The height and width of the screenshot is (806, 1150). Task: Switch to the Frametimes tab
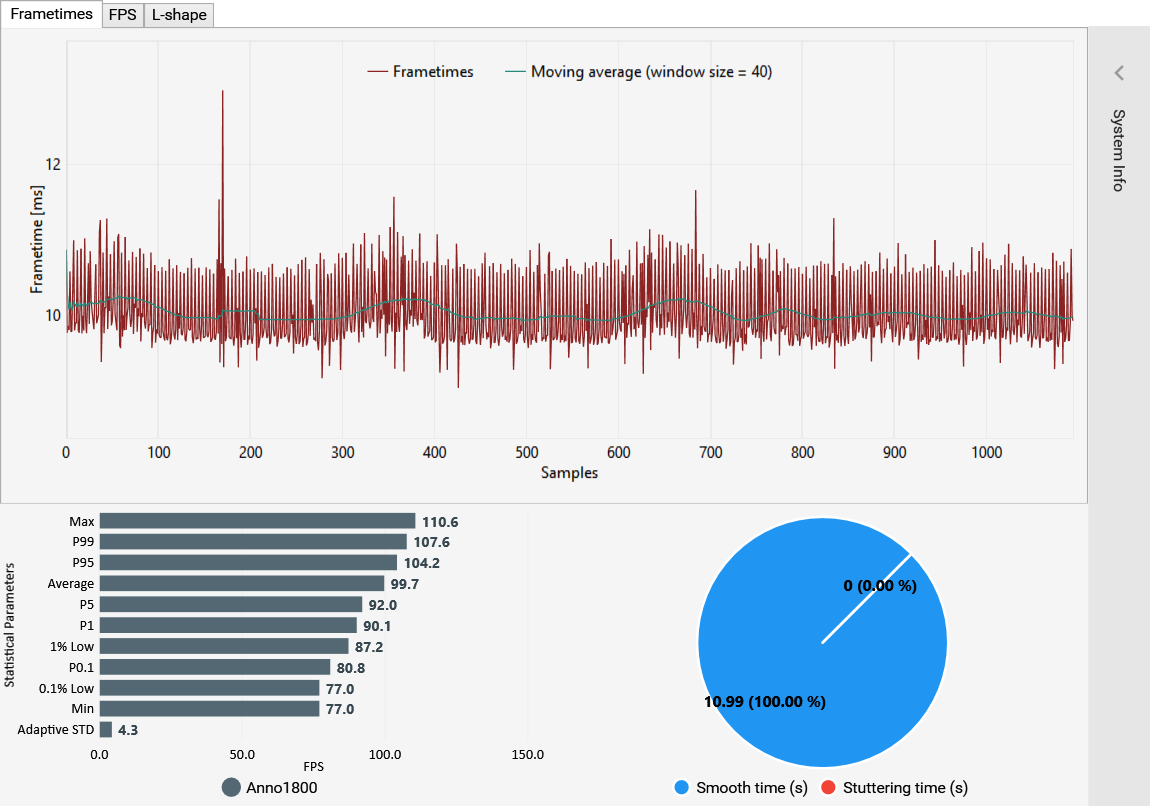[51, 14]
